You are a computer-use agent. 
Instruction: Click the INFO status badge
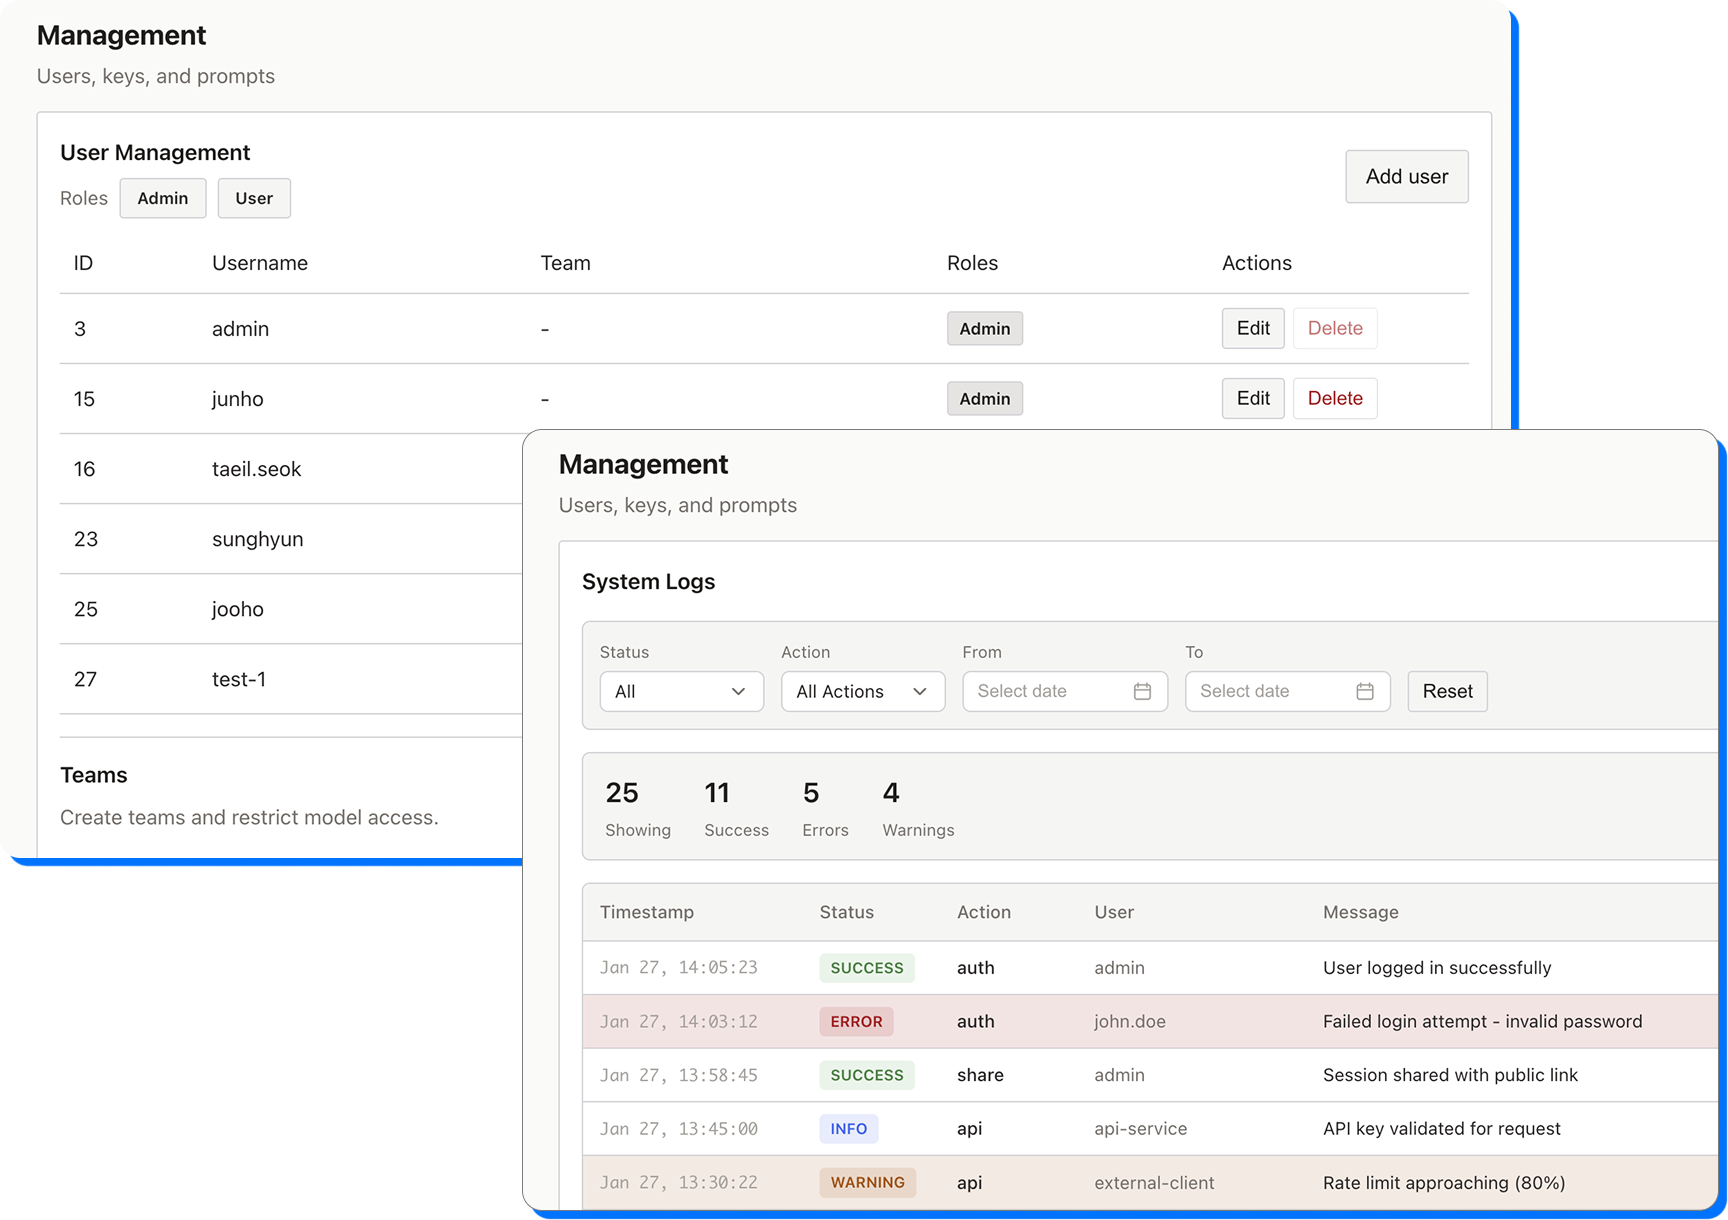(x=848, y=1128)
